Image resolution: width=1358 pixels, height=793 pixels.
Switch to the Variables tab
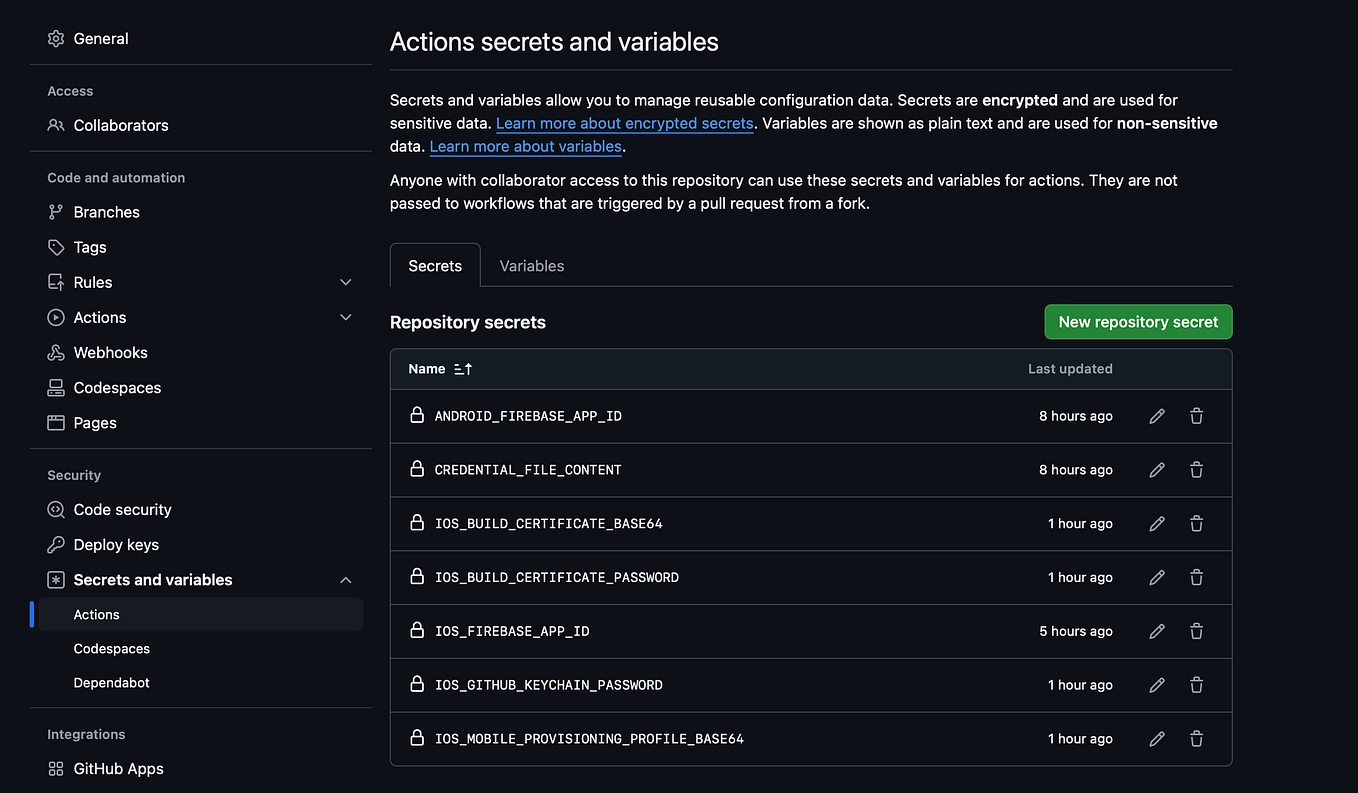pos(531,266)
